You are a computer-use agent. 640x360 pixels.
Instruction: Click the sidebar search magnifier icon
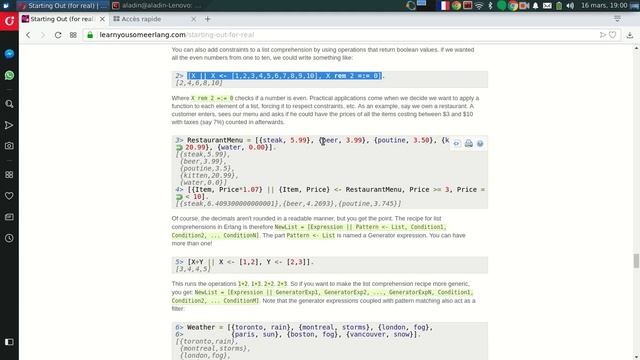9,104
